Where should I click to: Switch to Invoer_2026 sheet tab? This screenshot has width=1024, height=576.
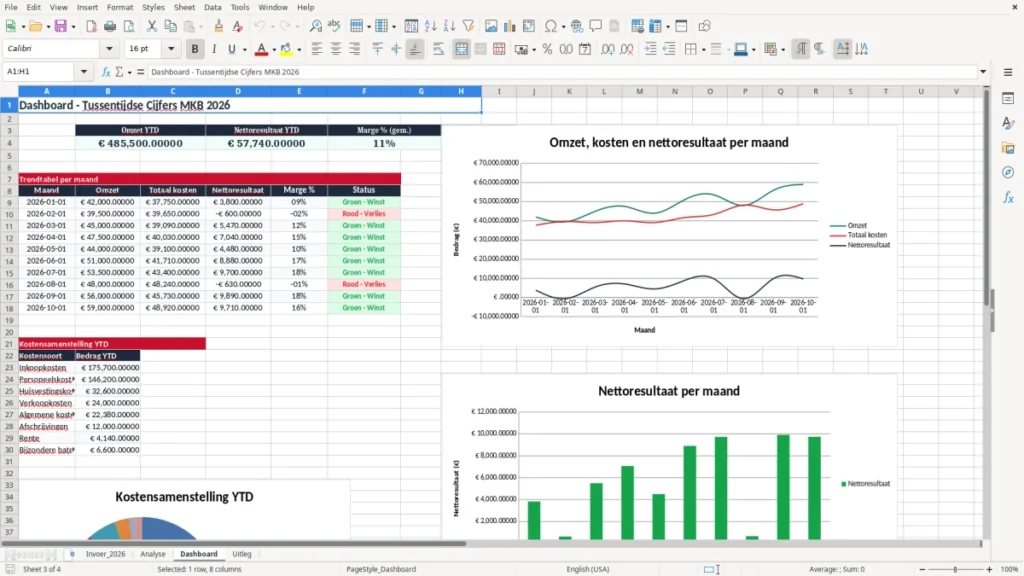pyautogui.click(x=105, y=554)
